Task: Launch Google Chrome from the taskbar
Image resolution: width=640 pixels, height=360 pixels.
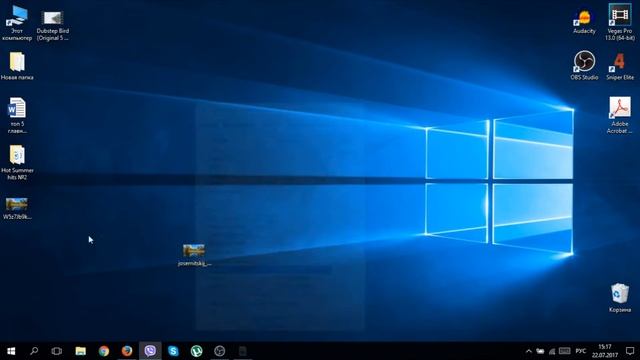Action: tap(104, 351)
